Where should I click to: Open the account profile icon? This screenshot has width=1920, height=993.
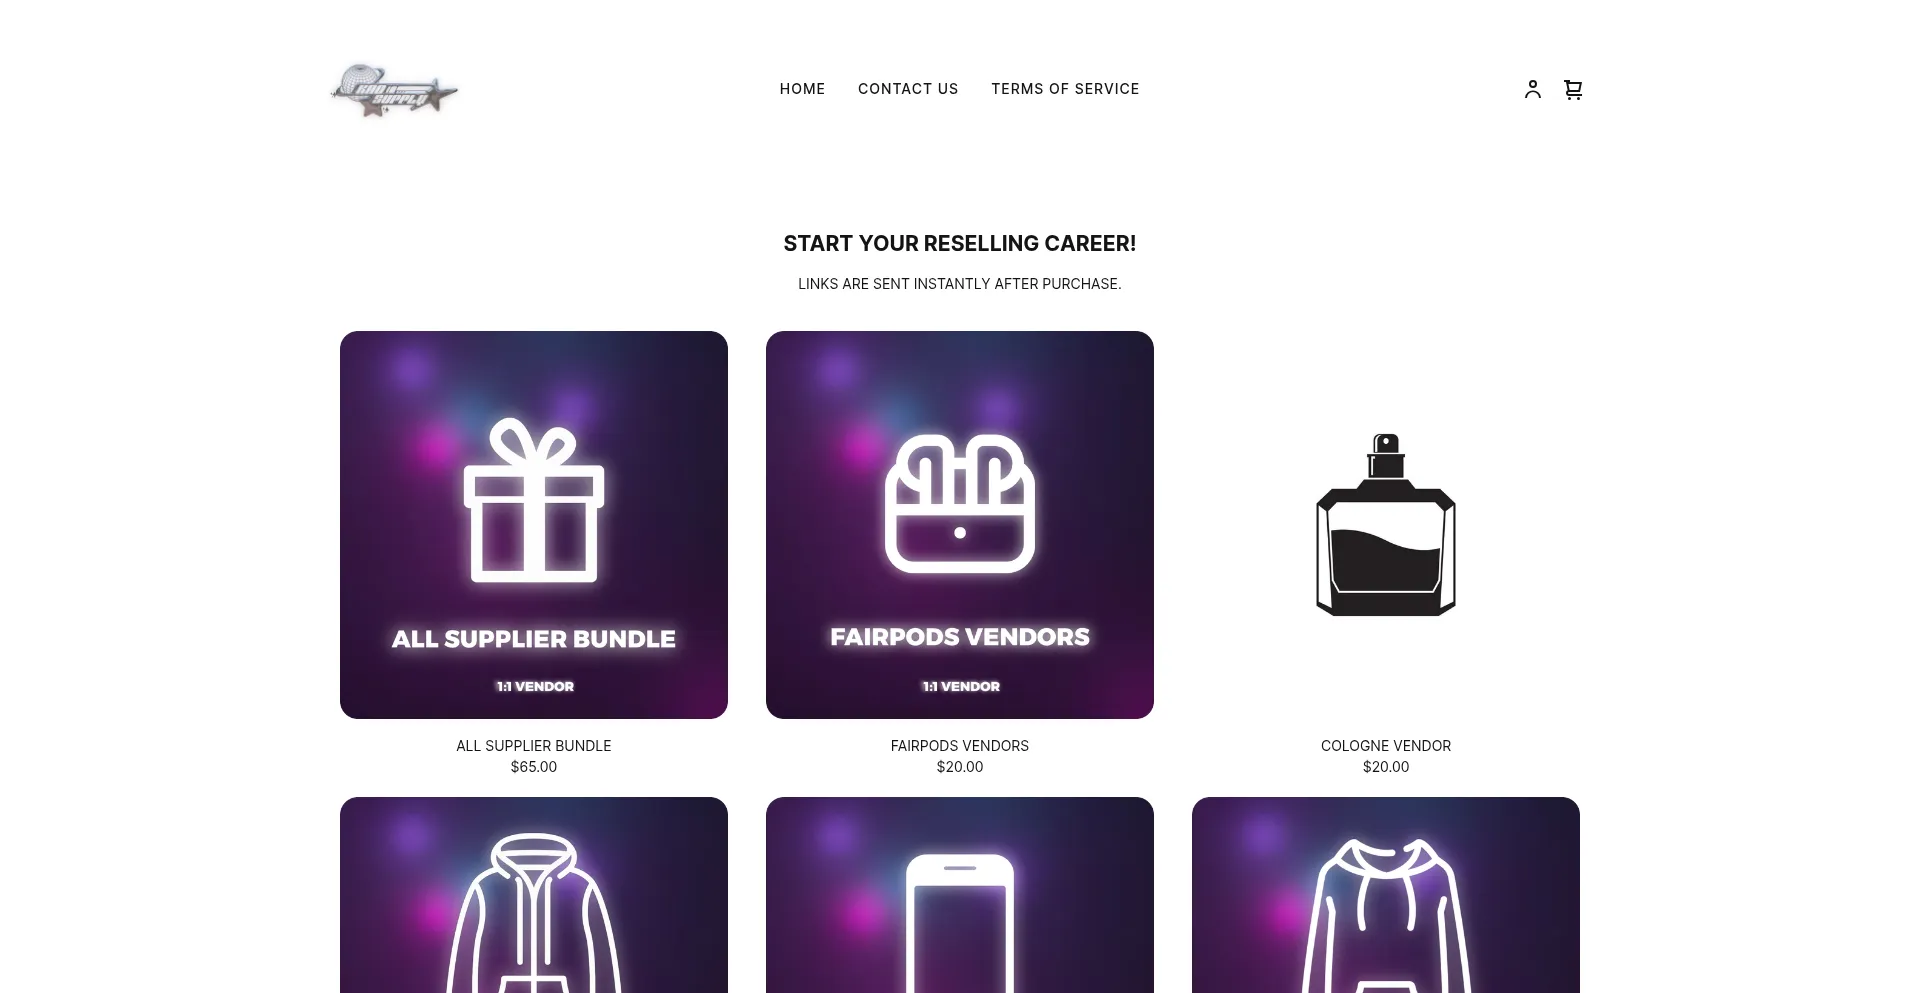[1532, 89]
